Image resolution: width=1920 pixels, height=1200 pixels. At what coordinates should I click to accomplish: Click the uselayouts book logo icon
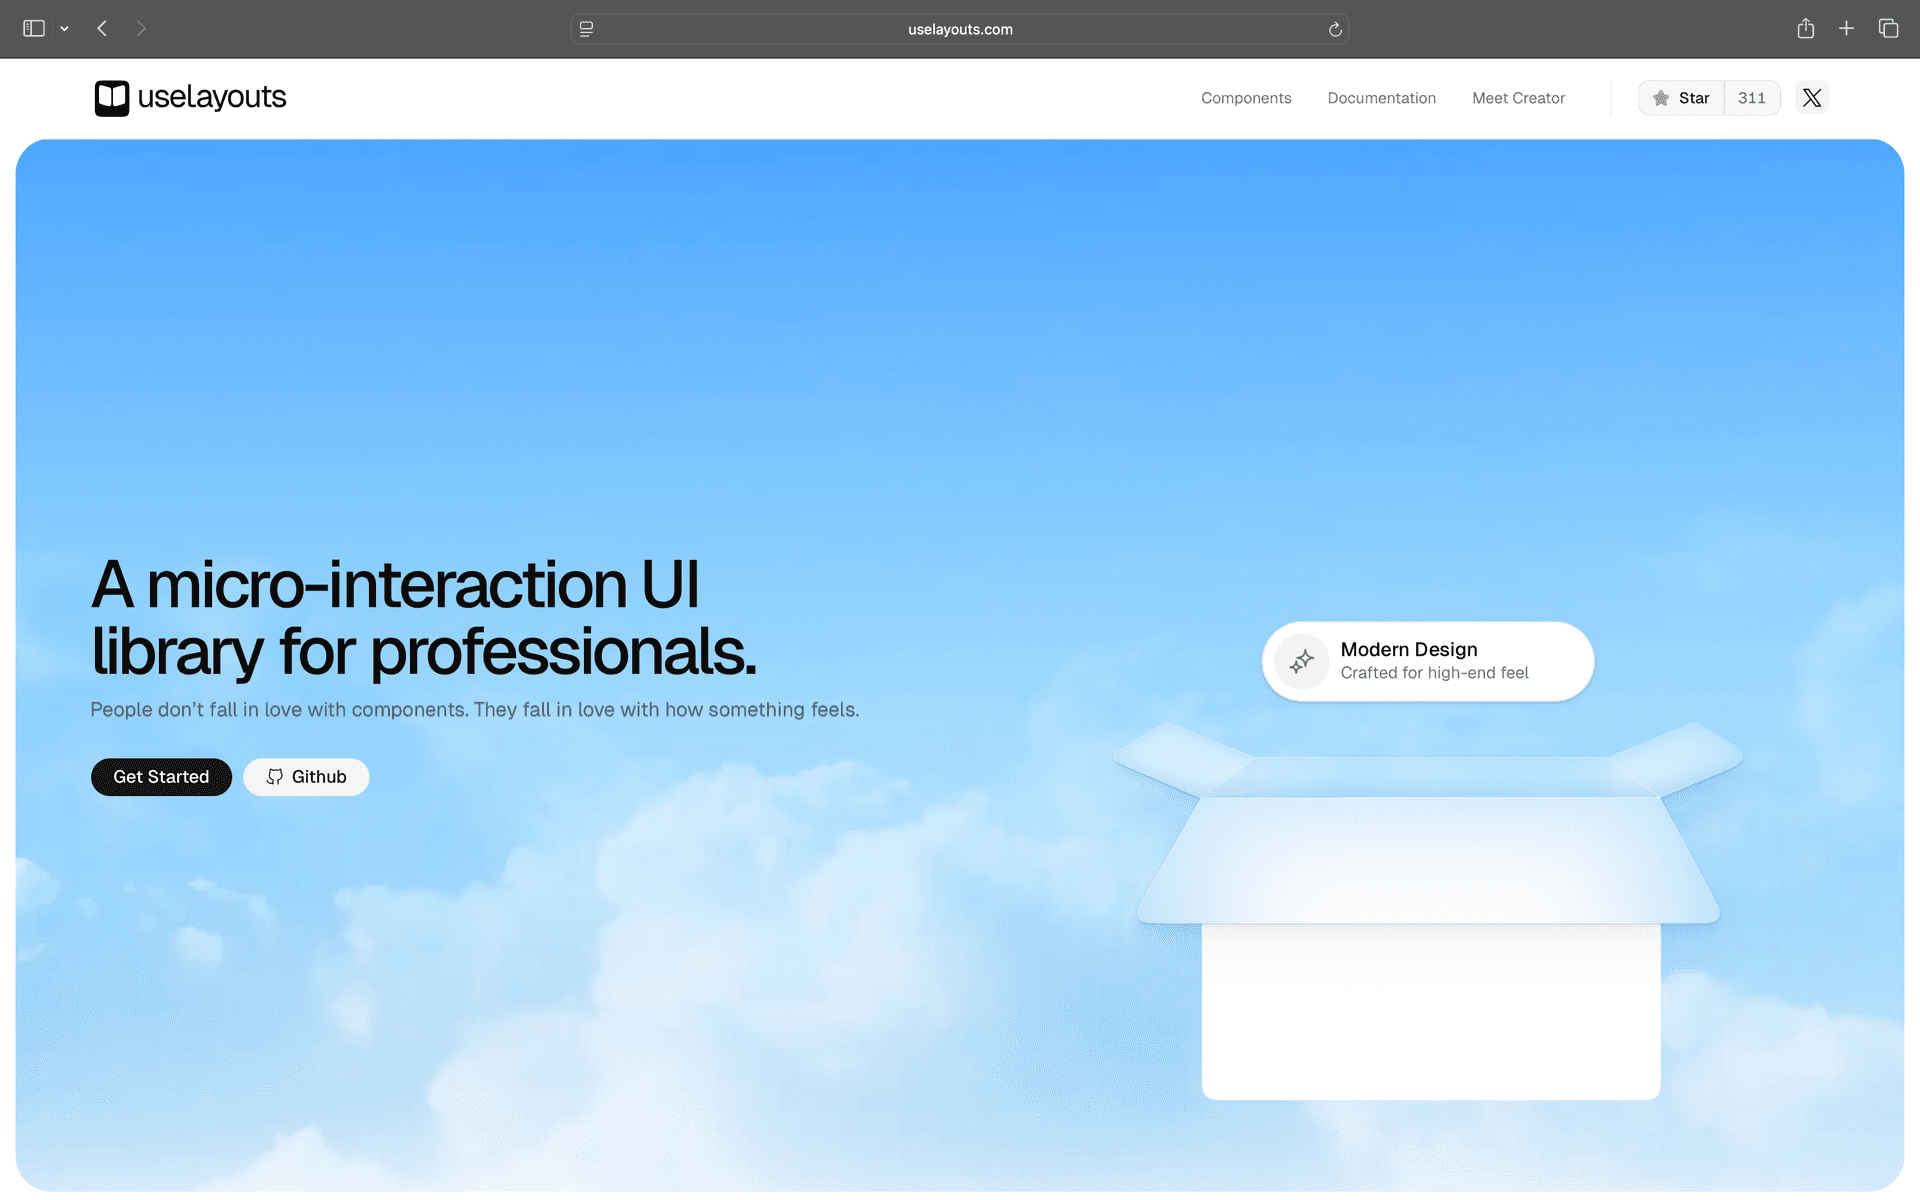click(x=112, y=98)
